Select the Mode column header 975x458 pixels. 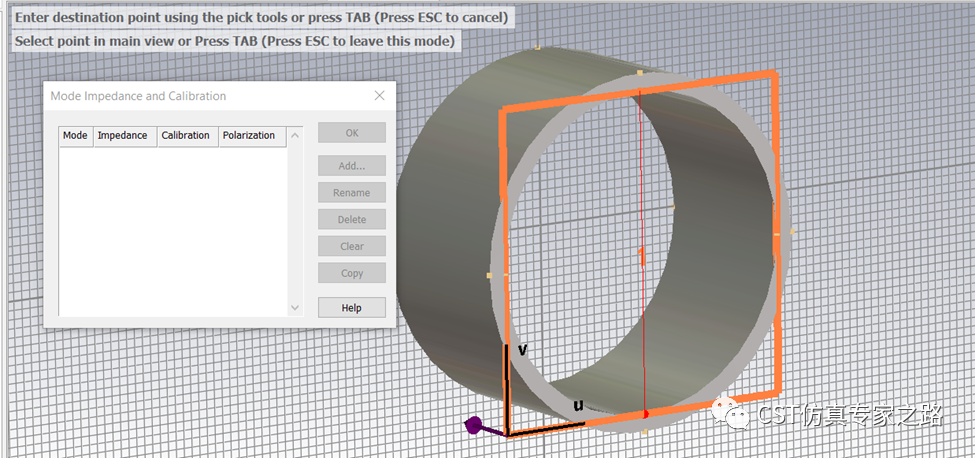(76, 136)
